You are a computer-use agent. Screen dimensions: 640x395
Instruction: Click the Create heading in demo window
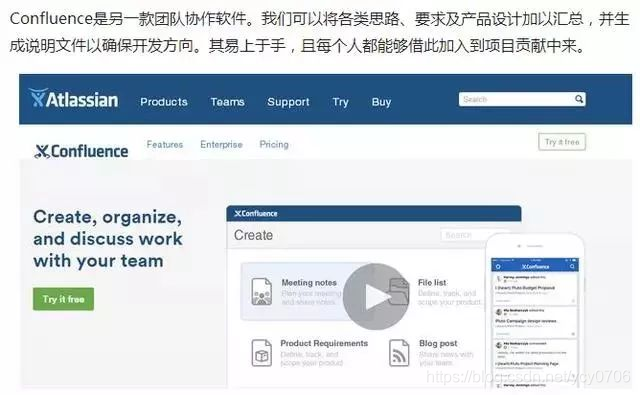point(253,235)
